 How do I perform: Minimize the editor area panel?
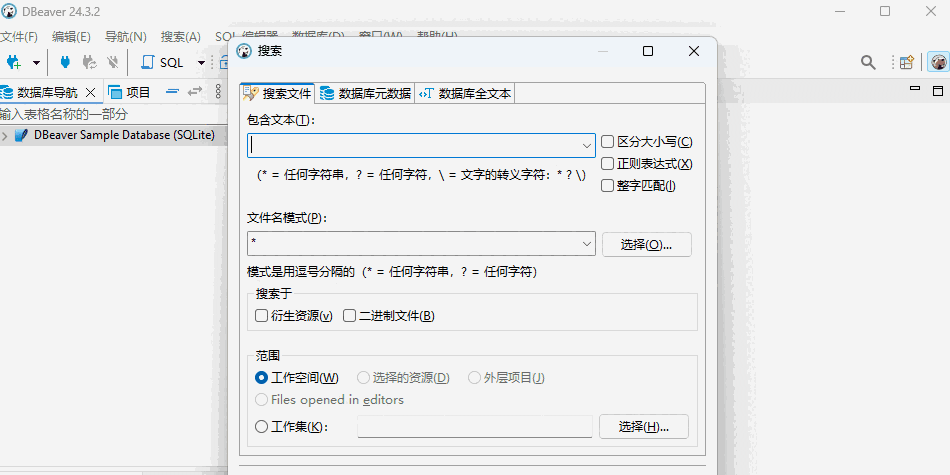(915, 90)
